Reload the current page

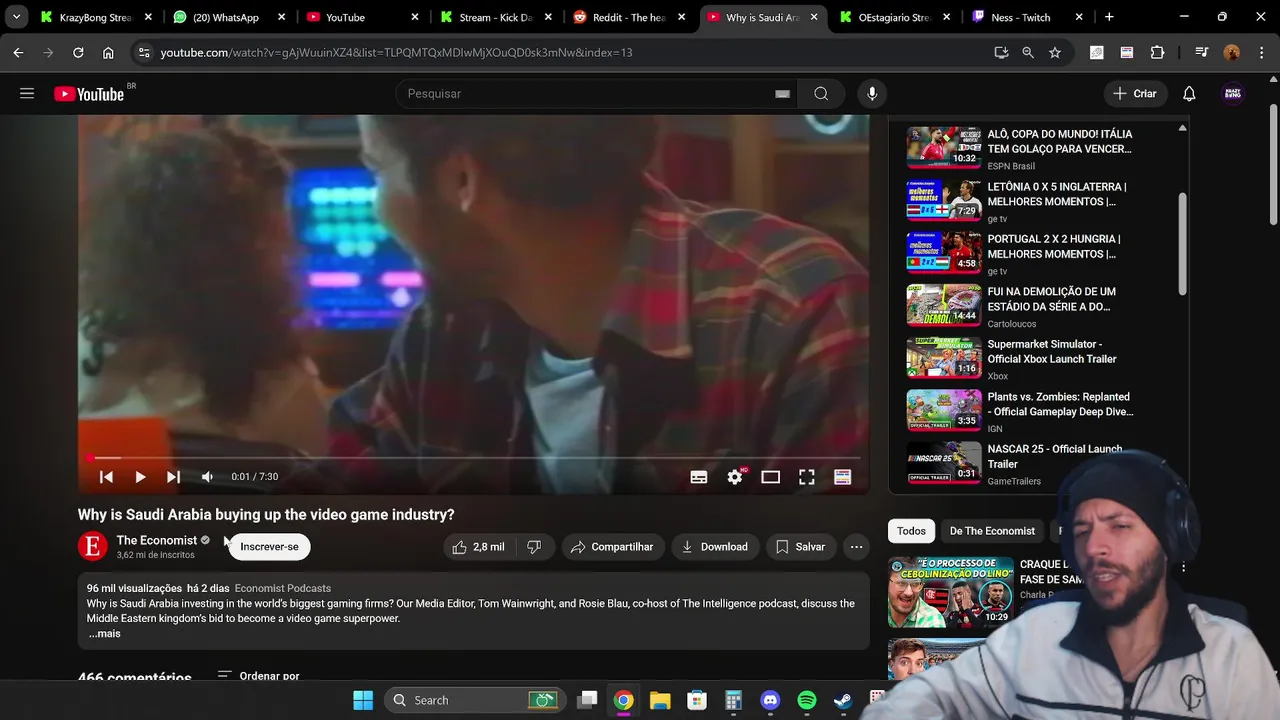tap(78, 52)
